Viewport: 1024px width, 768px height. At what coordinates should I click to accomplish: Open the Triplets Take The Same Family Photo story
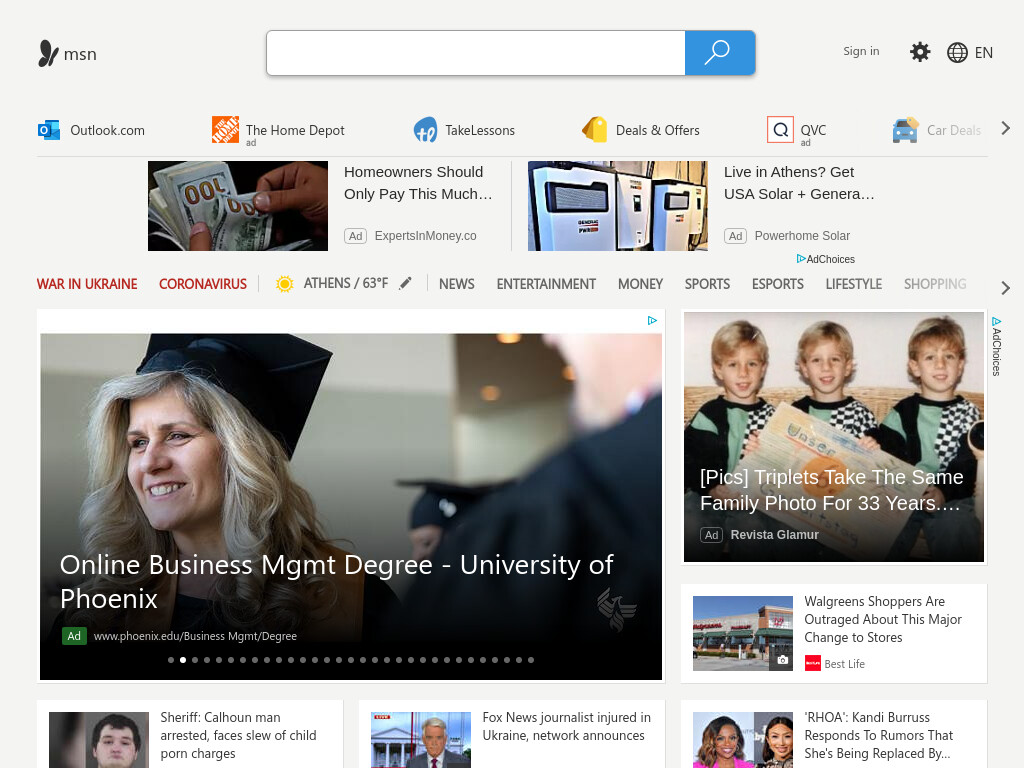pyautogui.click(x=831, y=490)
